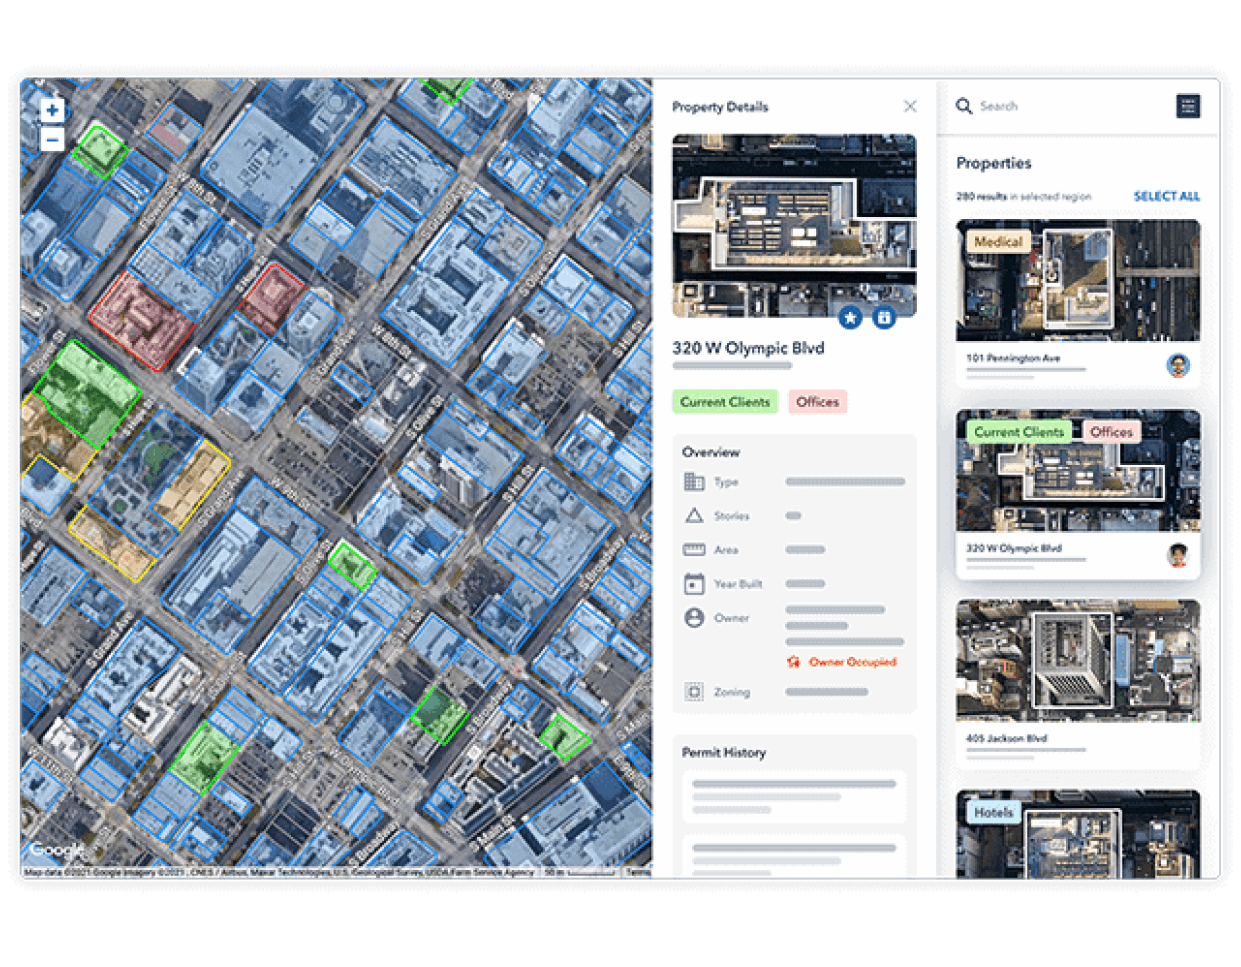Click the Zoning label
This screenshot has width=1241, height=967.
coord(732,692)
